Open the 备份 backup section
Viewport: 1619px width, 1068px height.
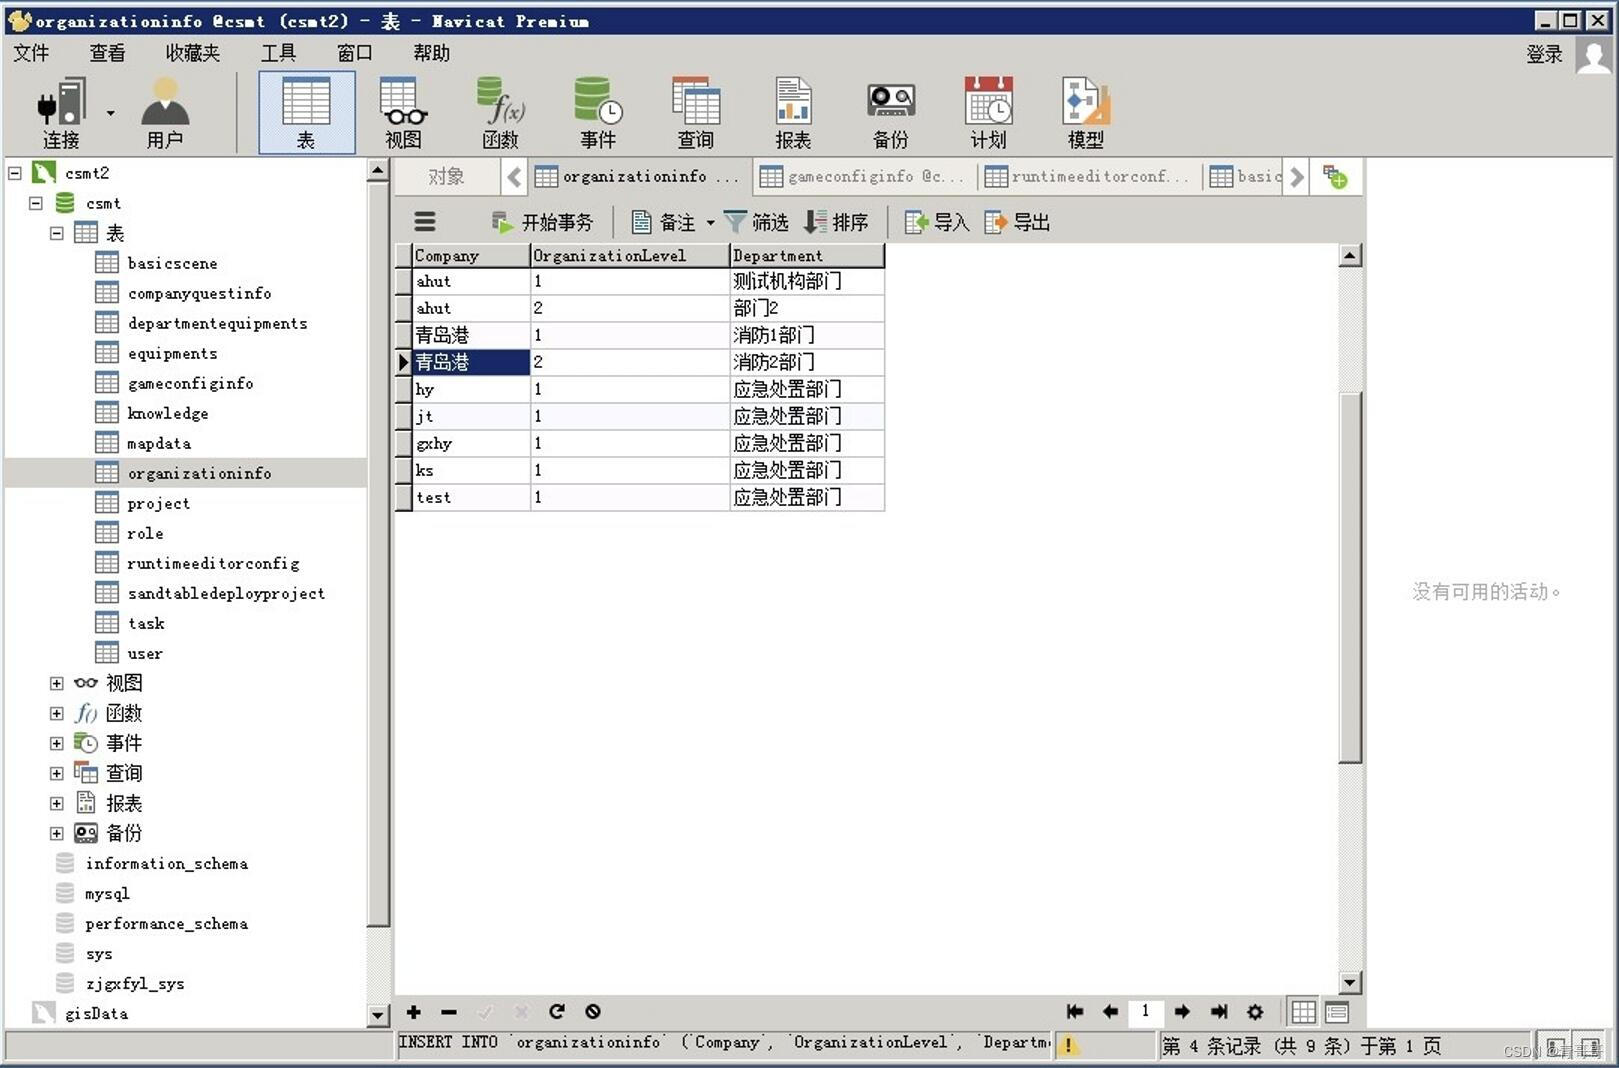coord(890,113)
